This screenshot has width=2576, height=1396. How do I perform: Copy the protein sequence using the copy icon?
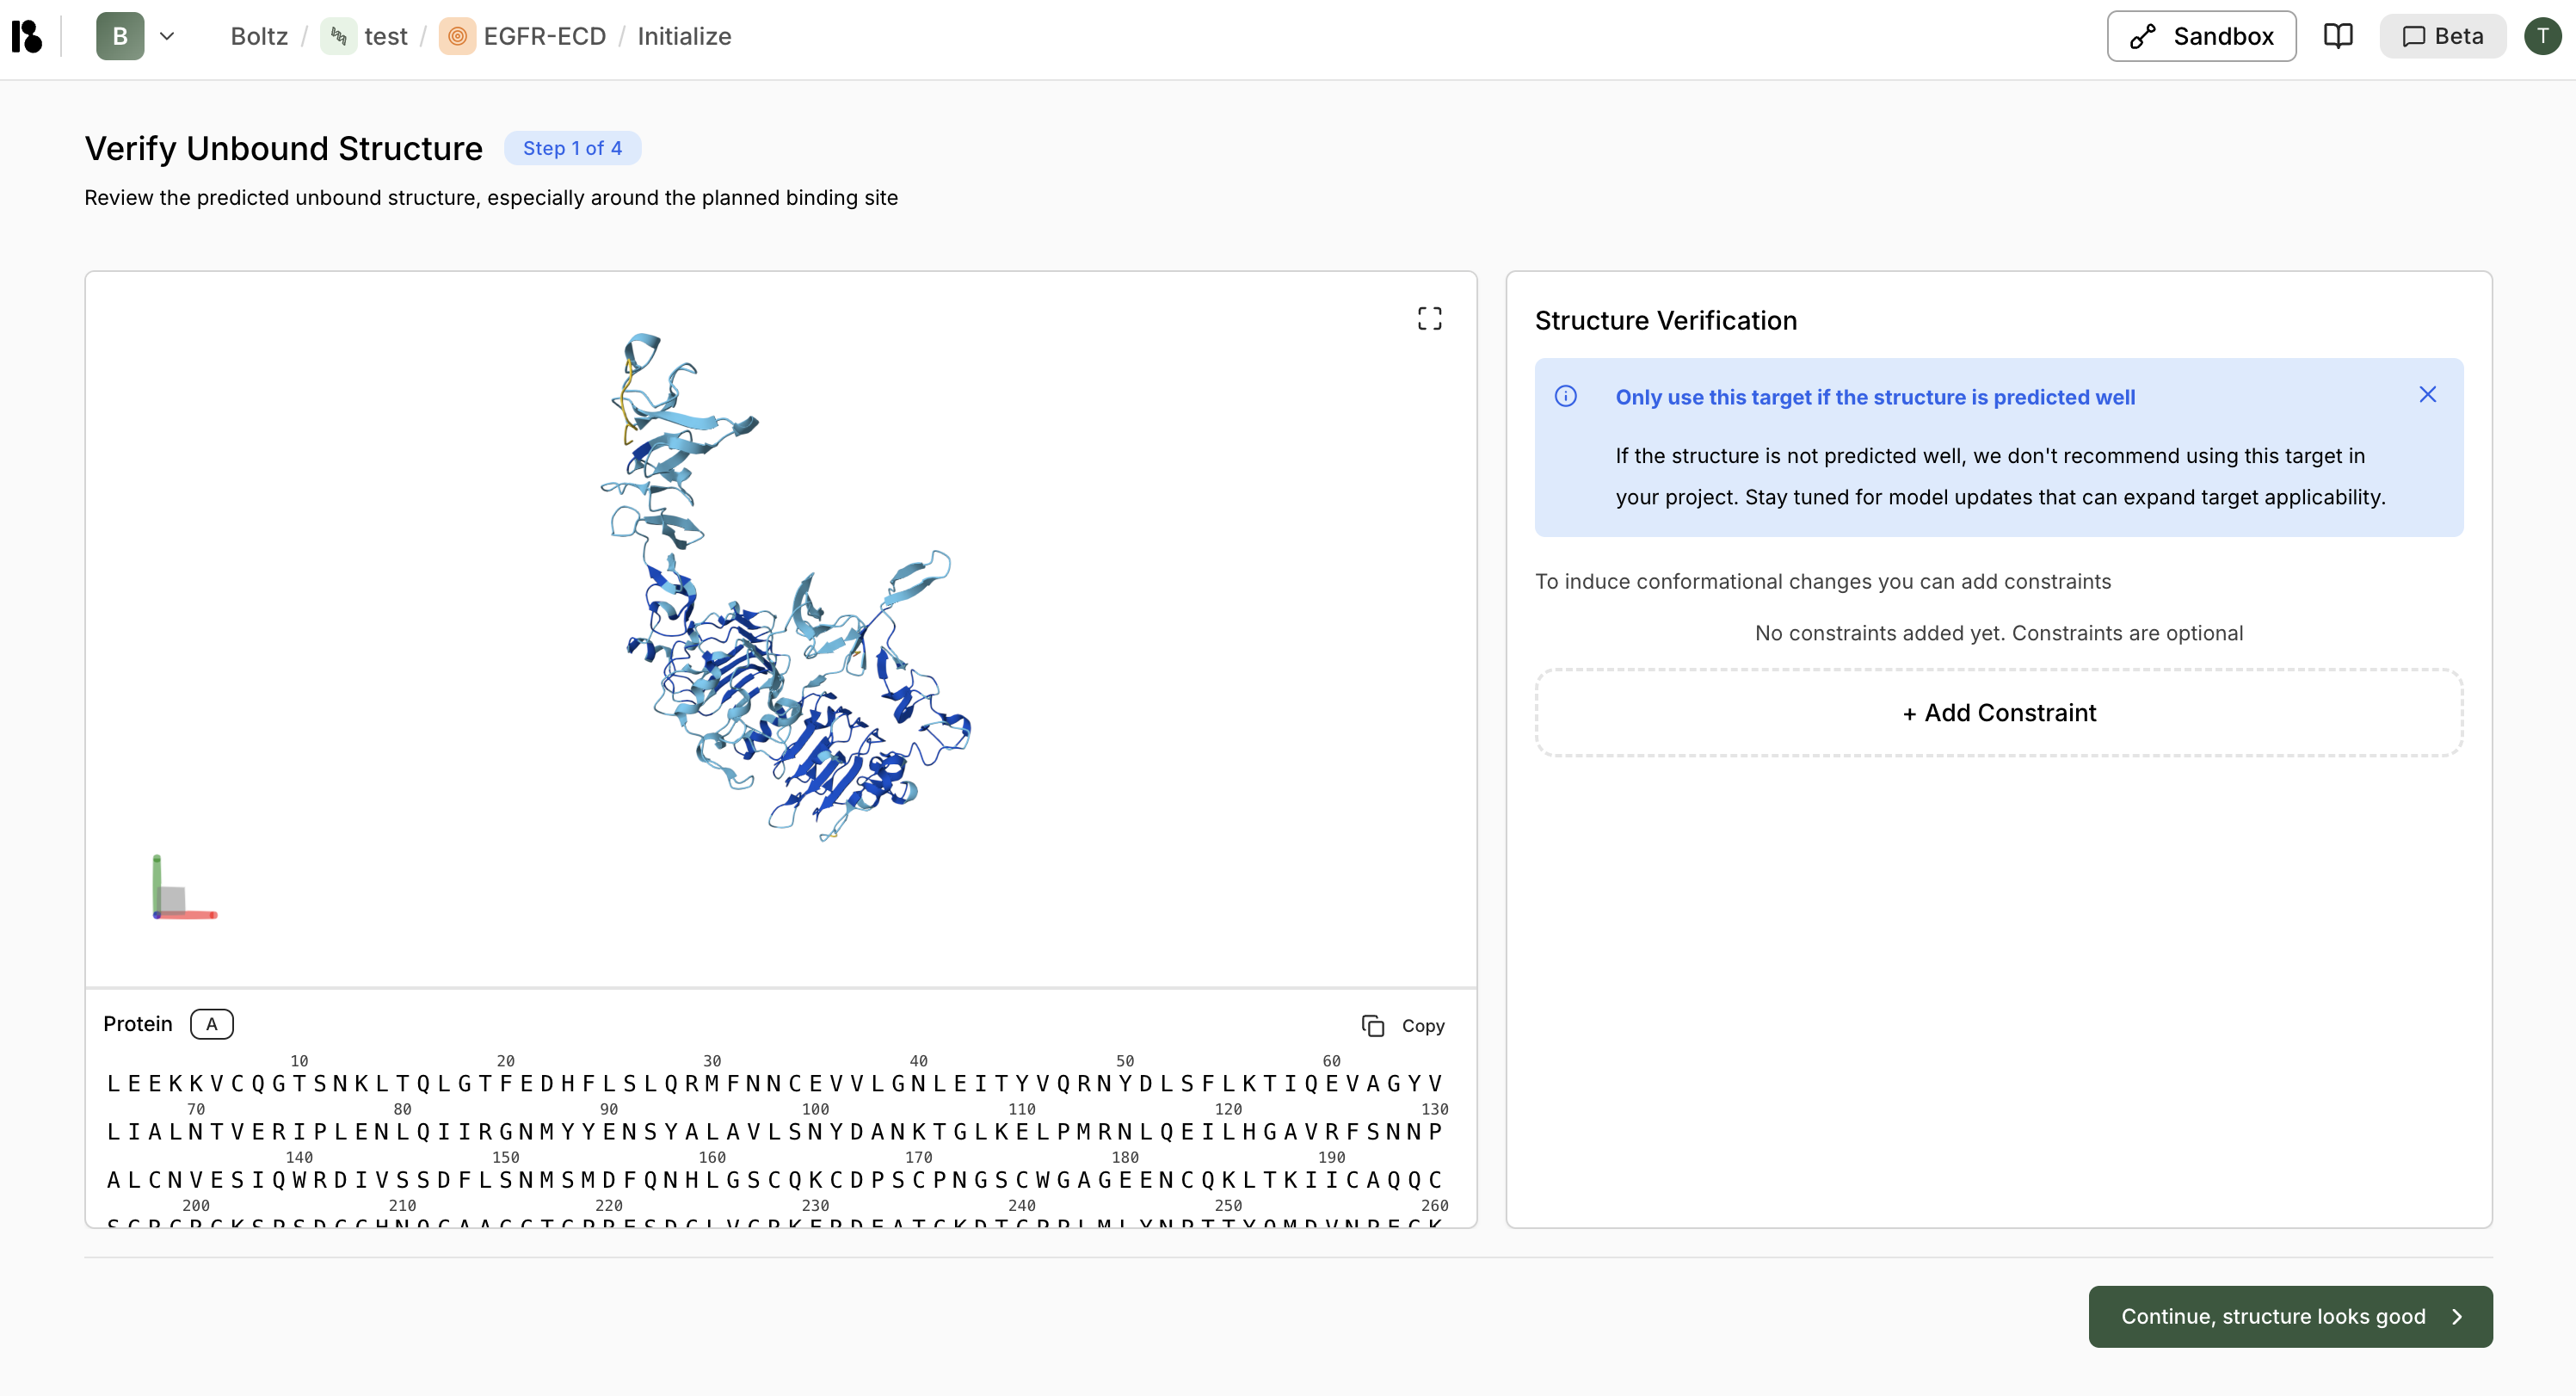[1403, 1025]
